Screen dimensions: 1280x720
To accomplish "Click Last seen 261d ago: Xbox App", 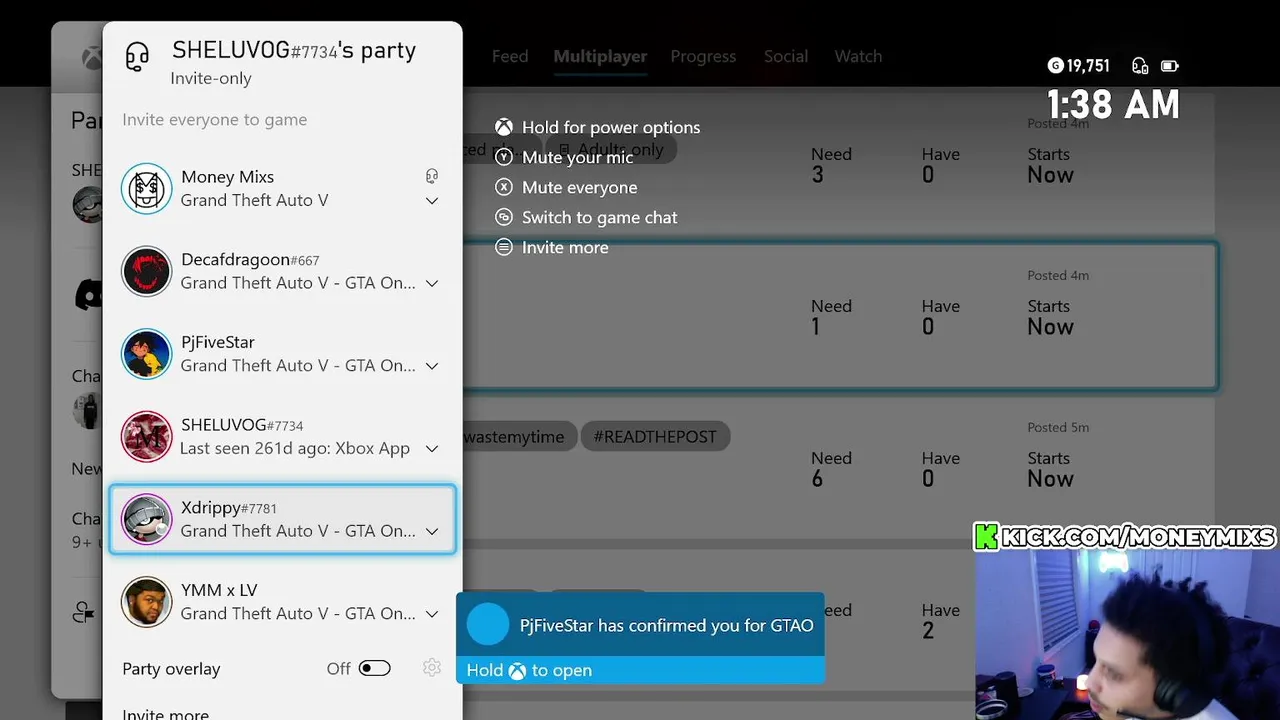I will [x=295, y=449].
